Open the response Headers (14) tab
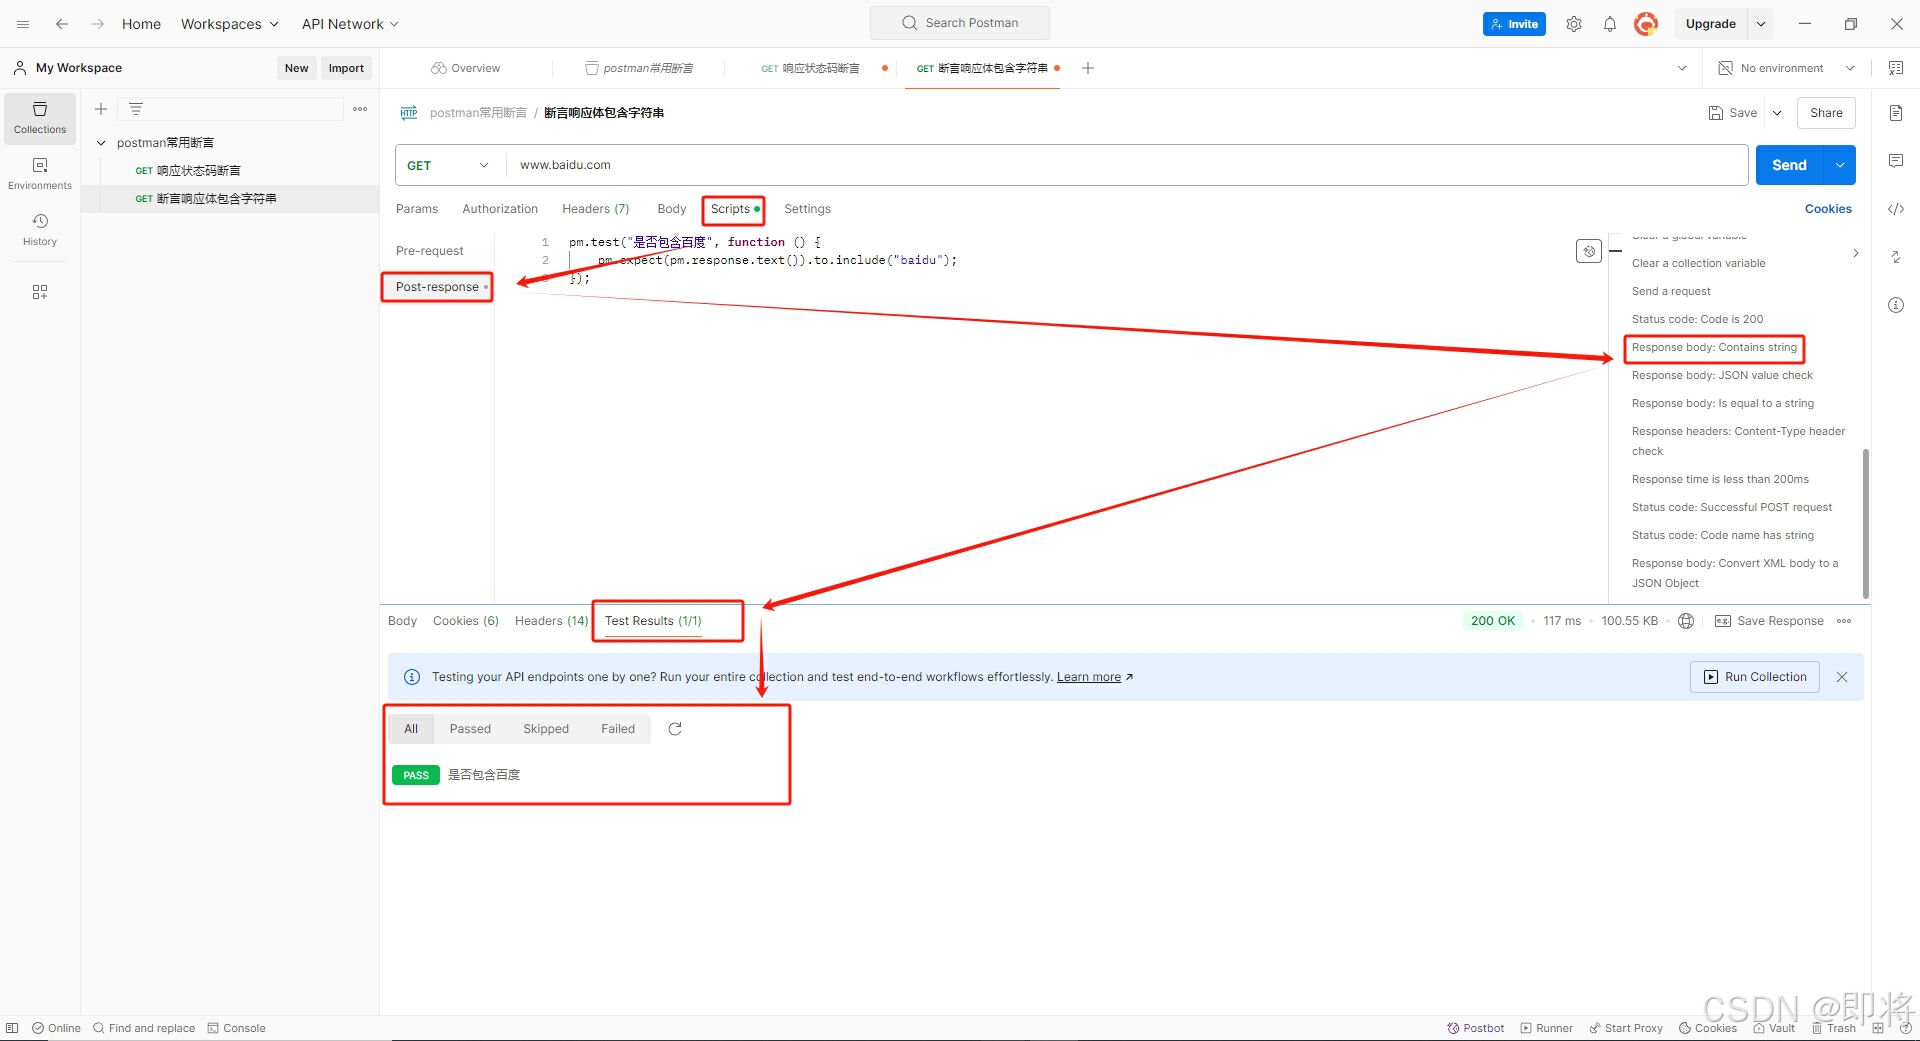Screen dimensions: 1920x1041 [x=552, y=621]
